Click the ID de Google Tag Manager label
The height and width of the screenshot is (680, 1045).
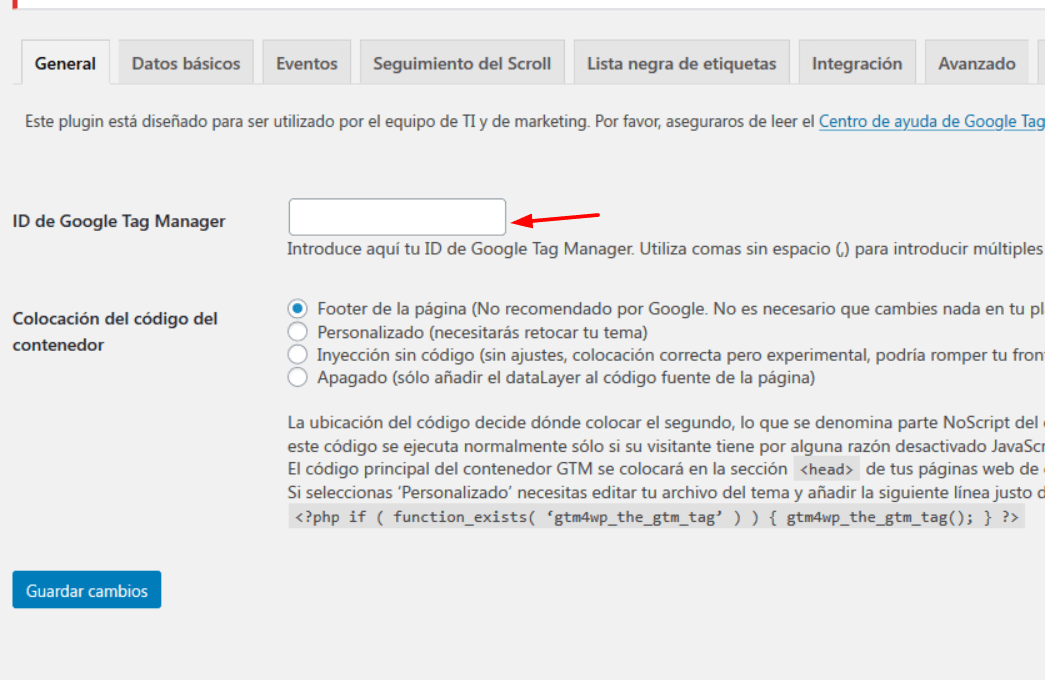[119, 221]
